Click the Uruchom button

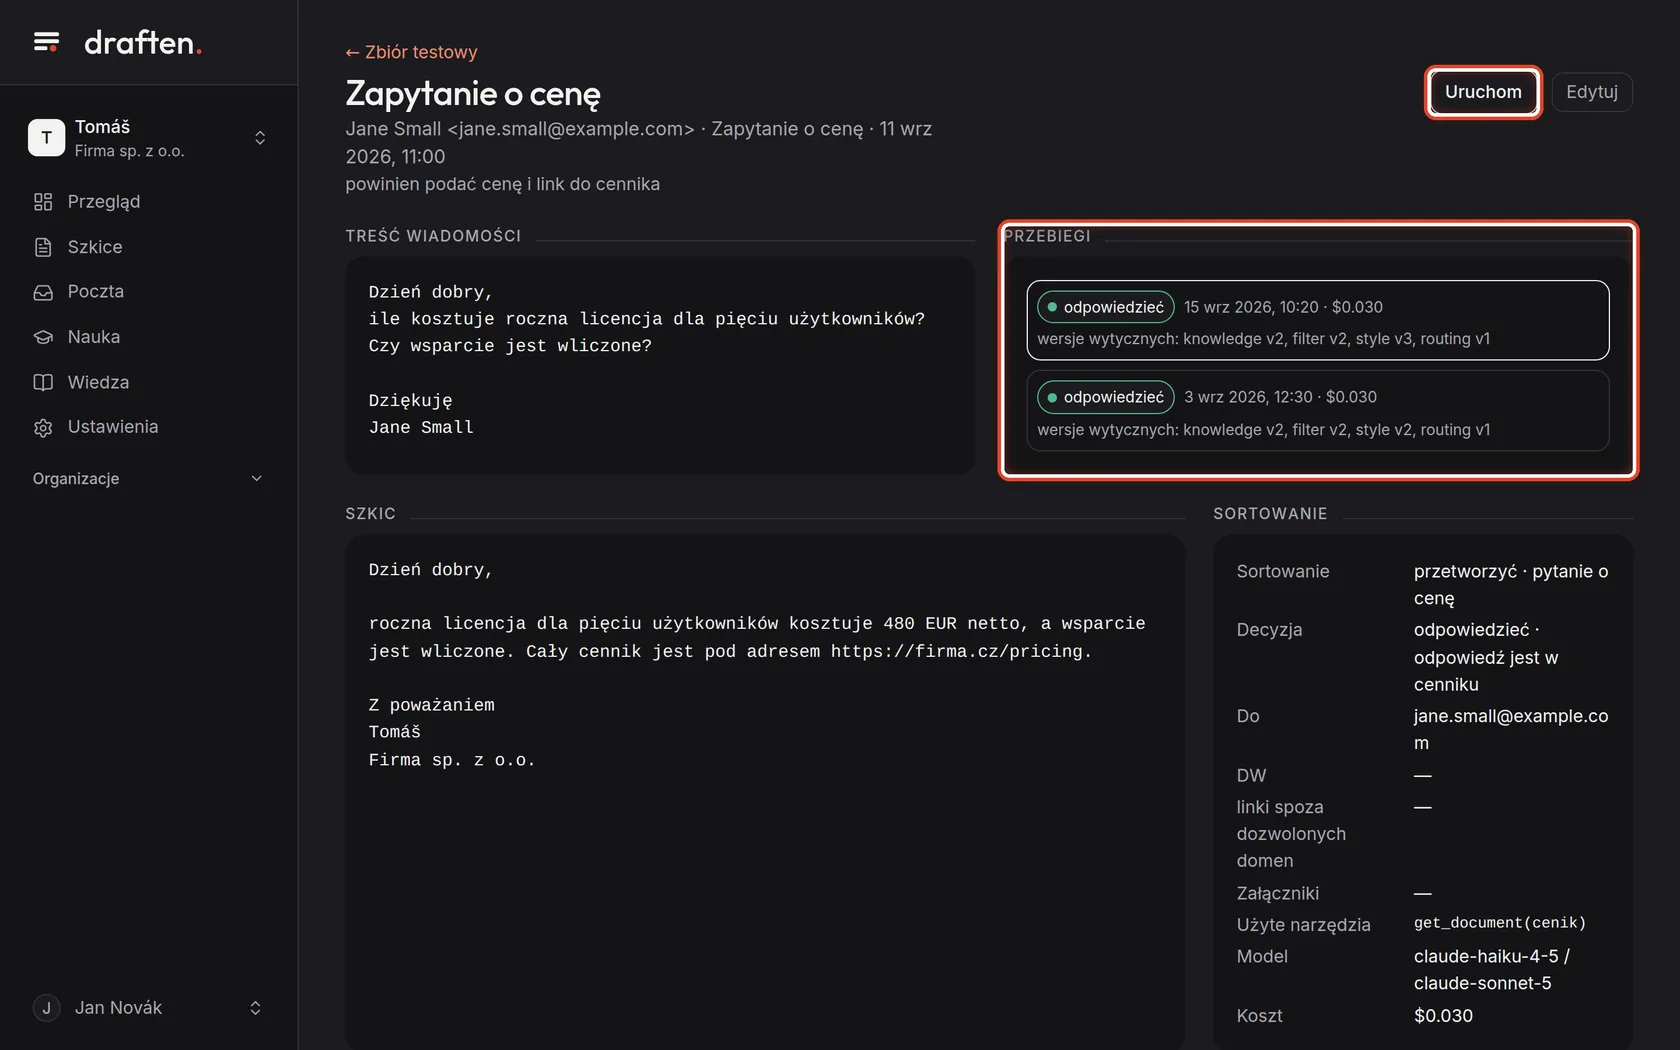point(1483,92)
